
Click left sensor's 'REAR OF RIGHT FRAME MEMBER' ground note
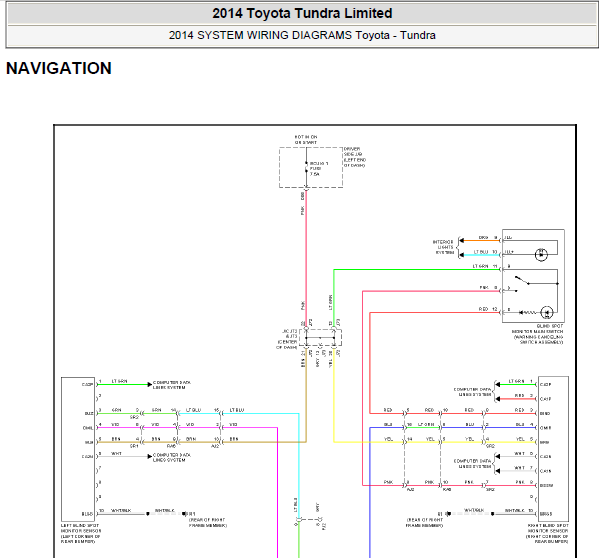207,522
